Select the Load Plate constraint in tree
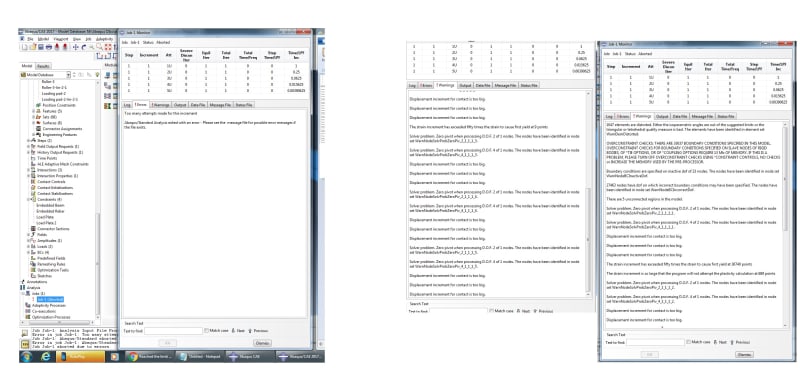800x368 pixels. (x=45, y=217)
